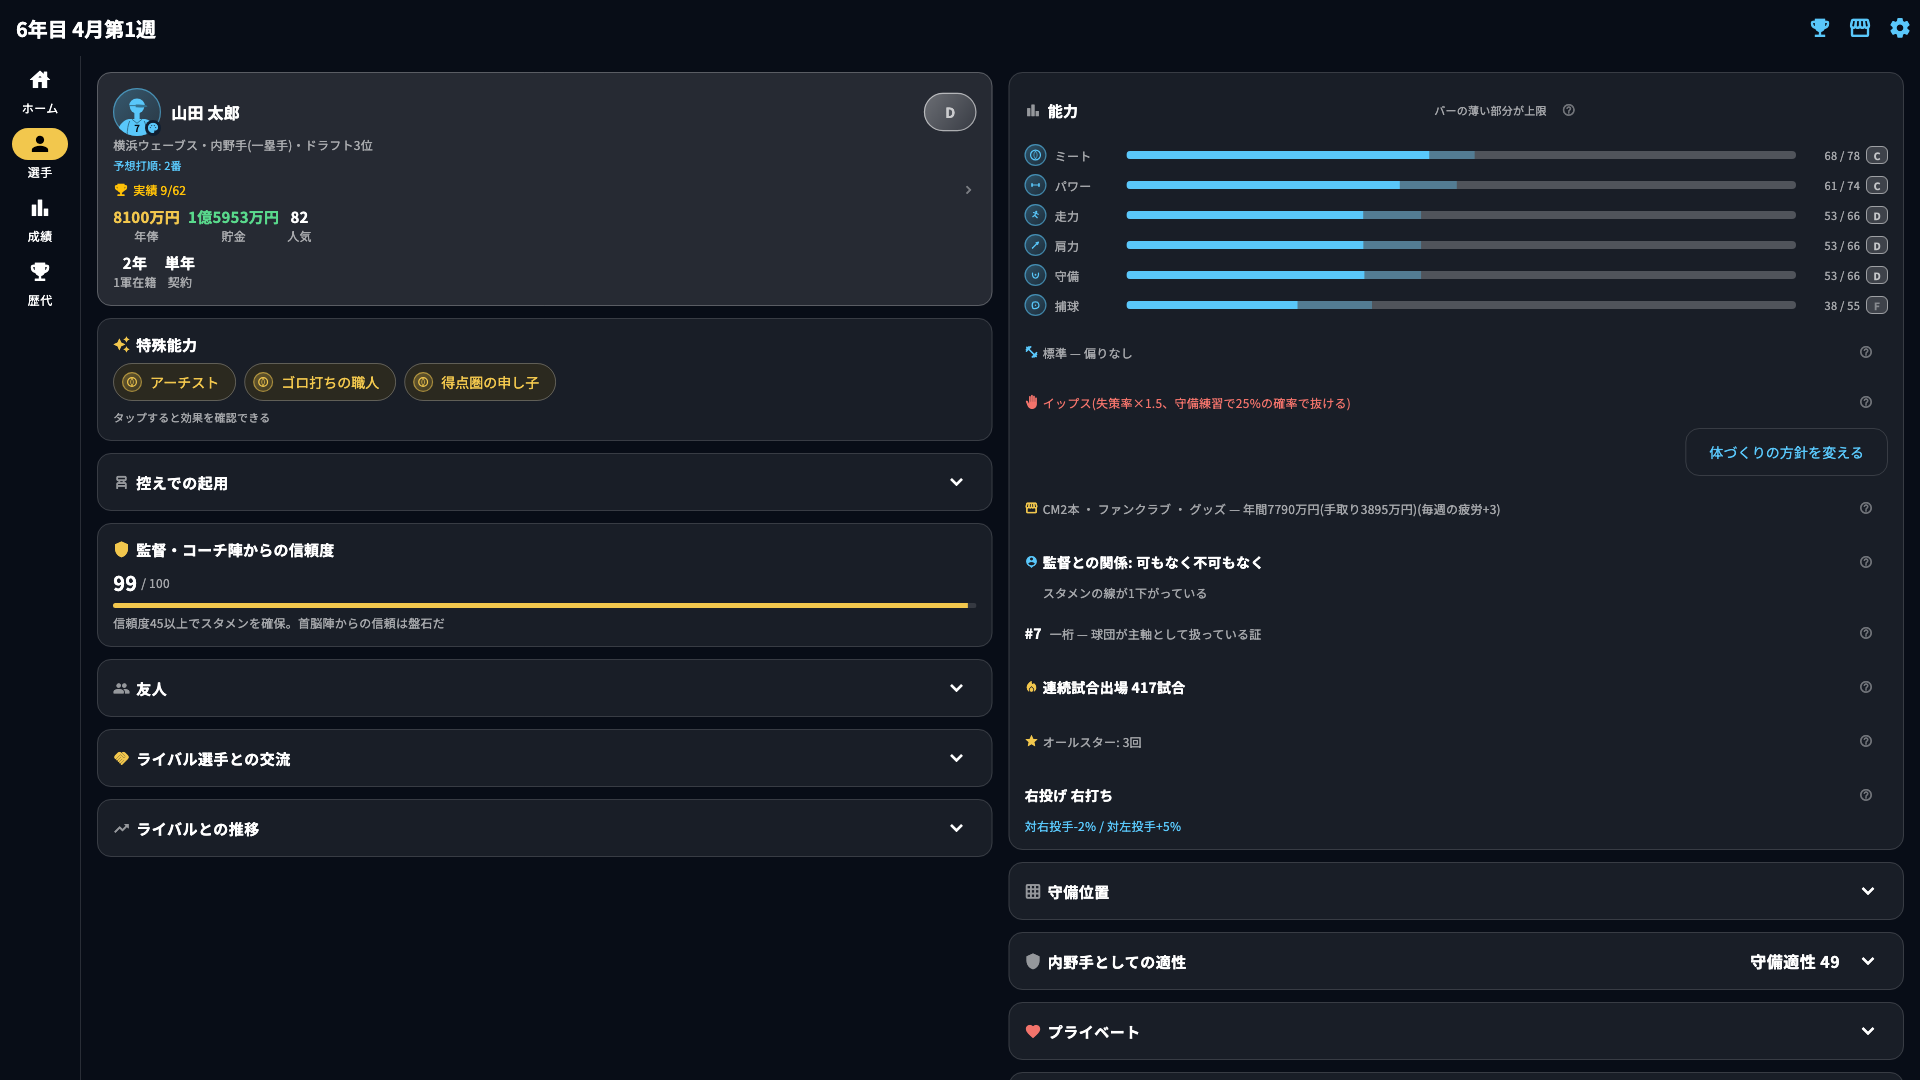This screenshot has width=1920, height=1080.
Task: Go to ホーム in sidebar
Action: [40, 92]
